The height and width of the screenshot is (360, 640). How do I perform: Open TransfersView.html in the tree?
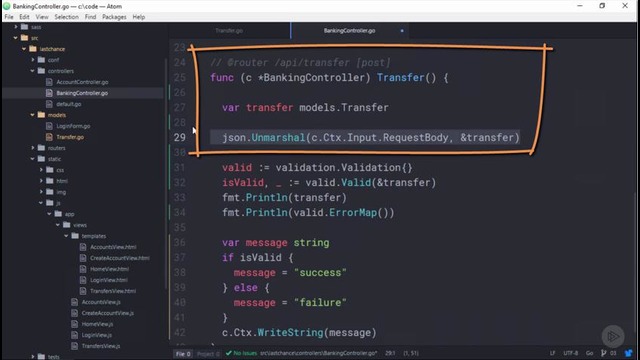tap(113, 291)
